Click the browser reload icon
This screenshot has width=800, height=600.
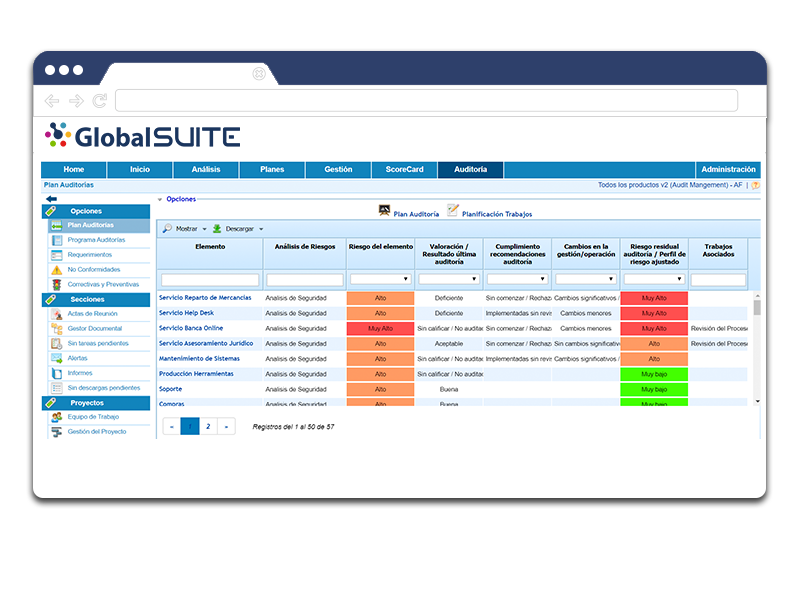click(100, 101)
